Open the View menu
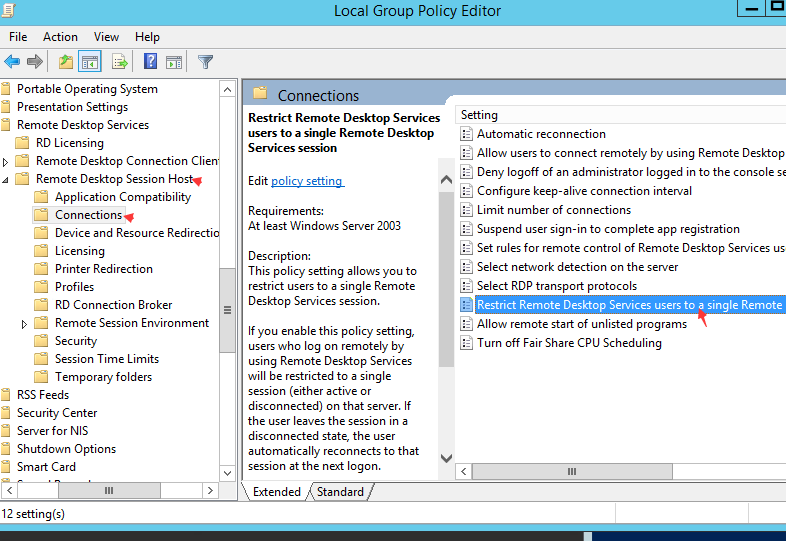This screenshot has width=786, height=541. coord(106,37)
